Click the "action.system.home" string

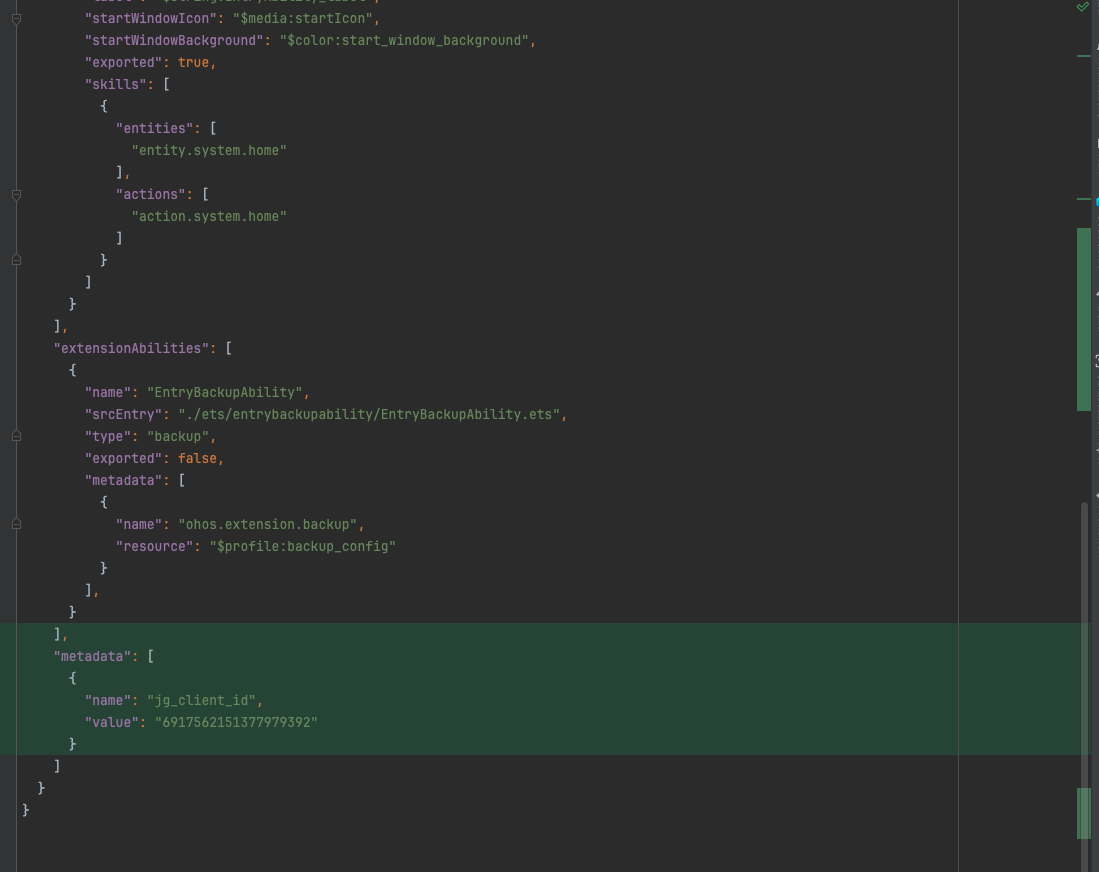209,216
